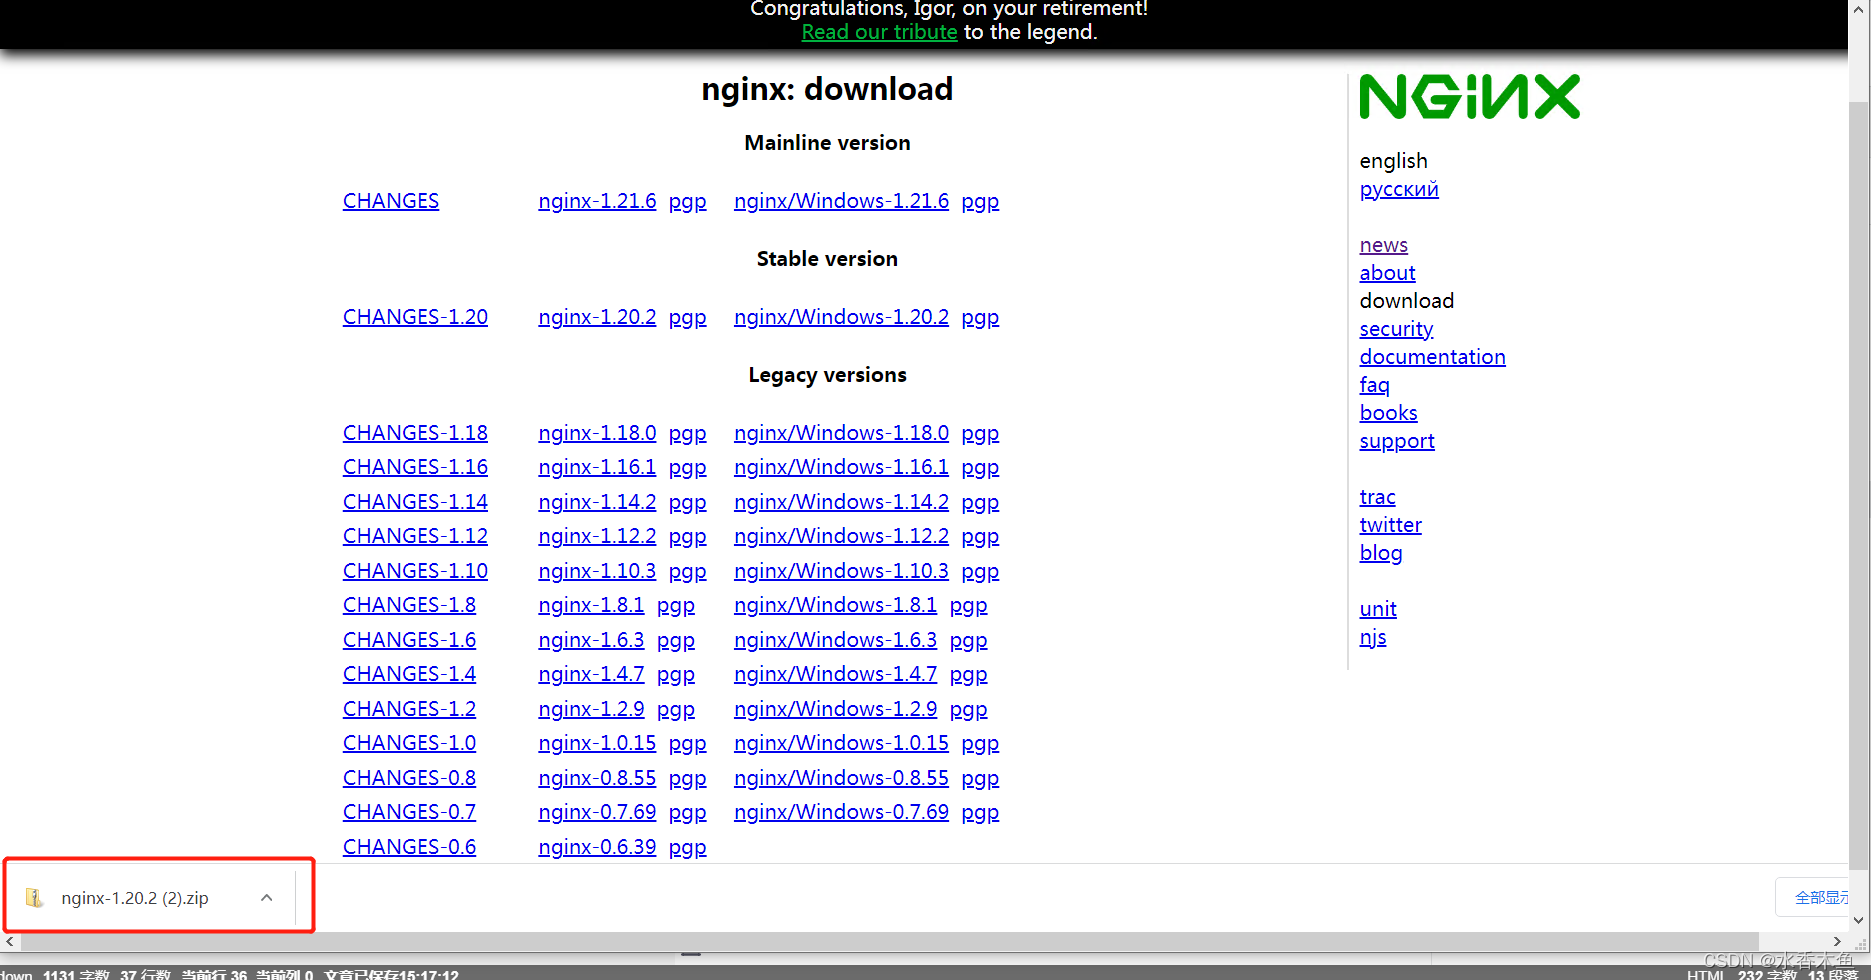Download nginx/Windows-1.8.1
The height and width of the screenshot is (980, 1871).
(835, 605)
